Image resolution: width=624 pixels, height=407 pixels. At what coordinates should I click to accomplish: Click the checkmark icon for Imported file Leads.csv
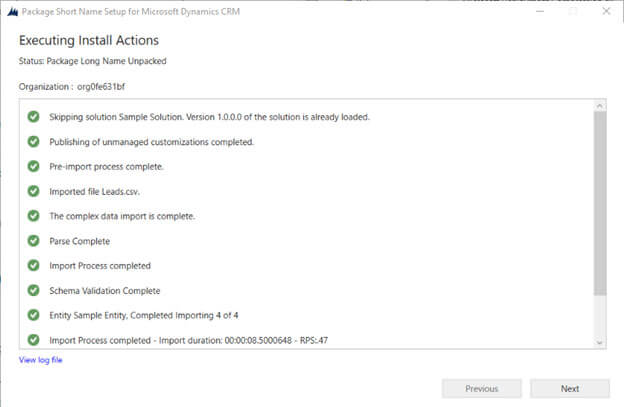(33, 191)
